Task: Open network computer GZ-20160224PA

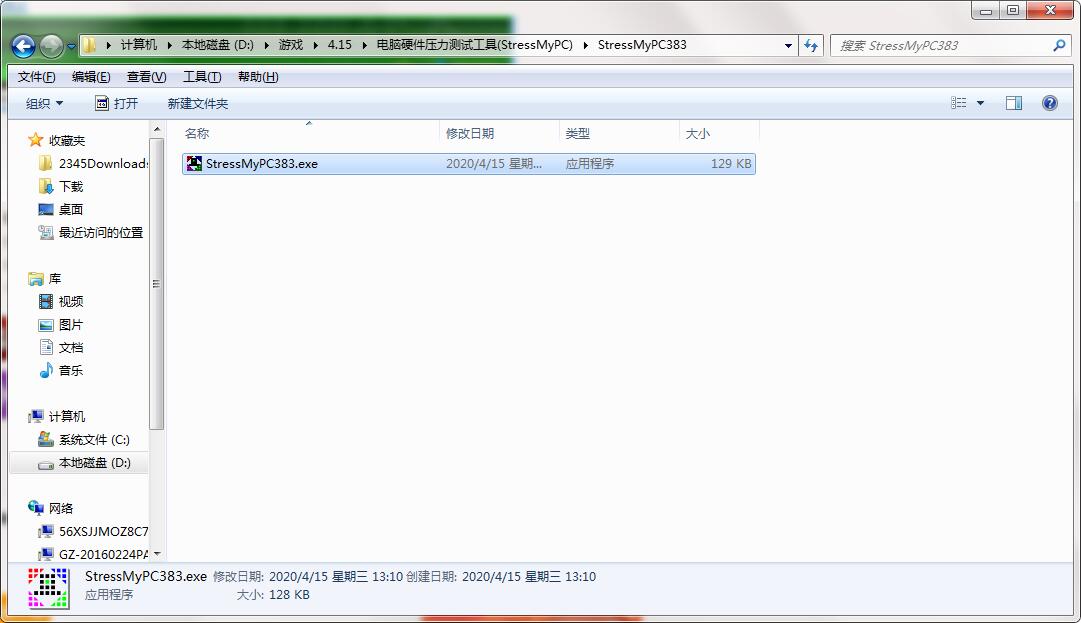Action: (x=93, y=554)
